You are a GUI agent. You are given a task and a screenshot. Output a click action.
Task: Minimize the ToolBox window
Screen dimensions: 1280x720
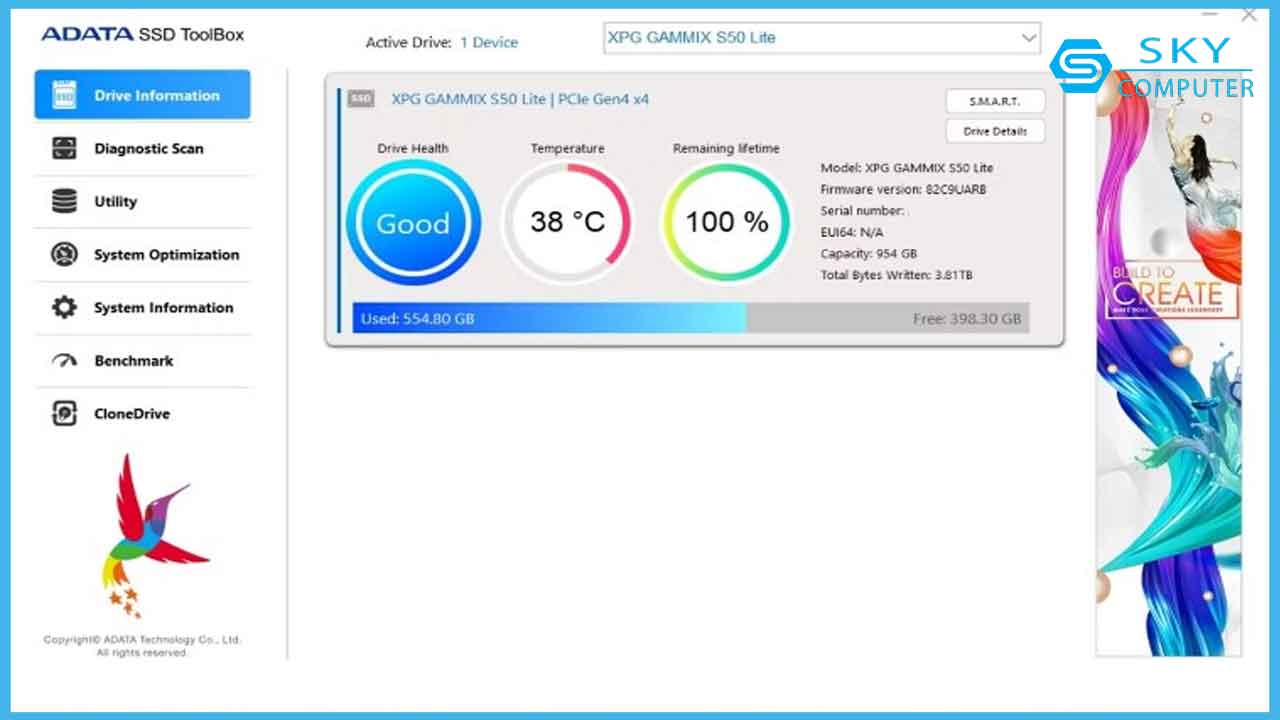tap(1210, 15)
